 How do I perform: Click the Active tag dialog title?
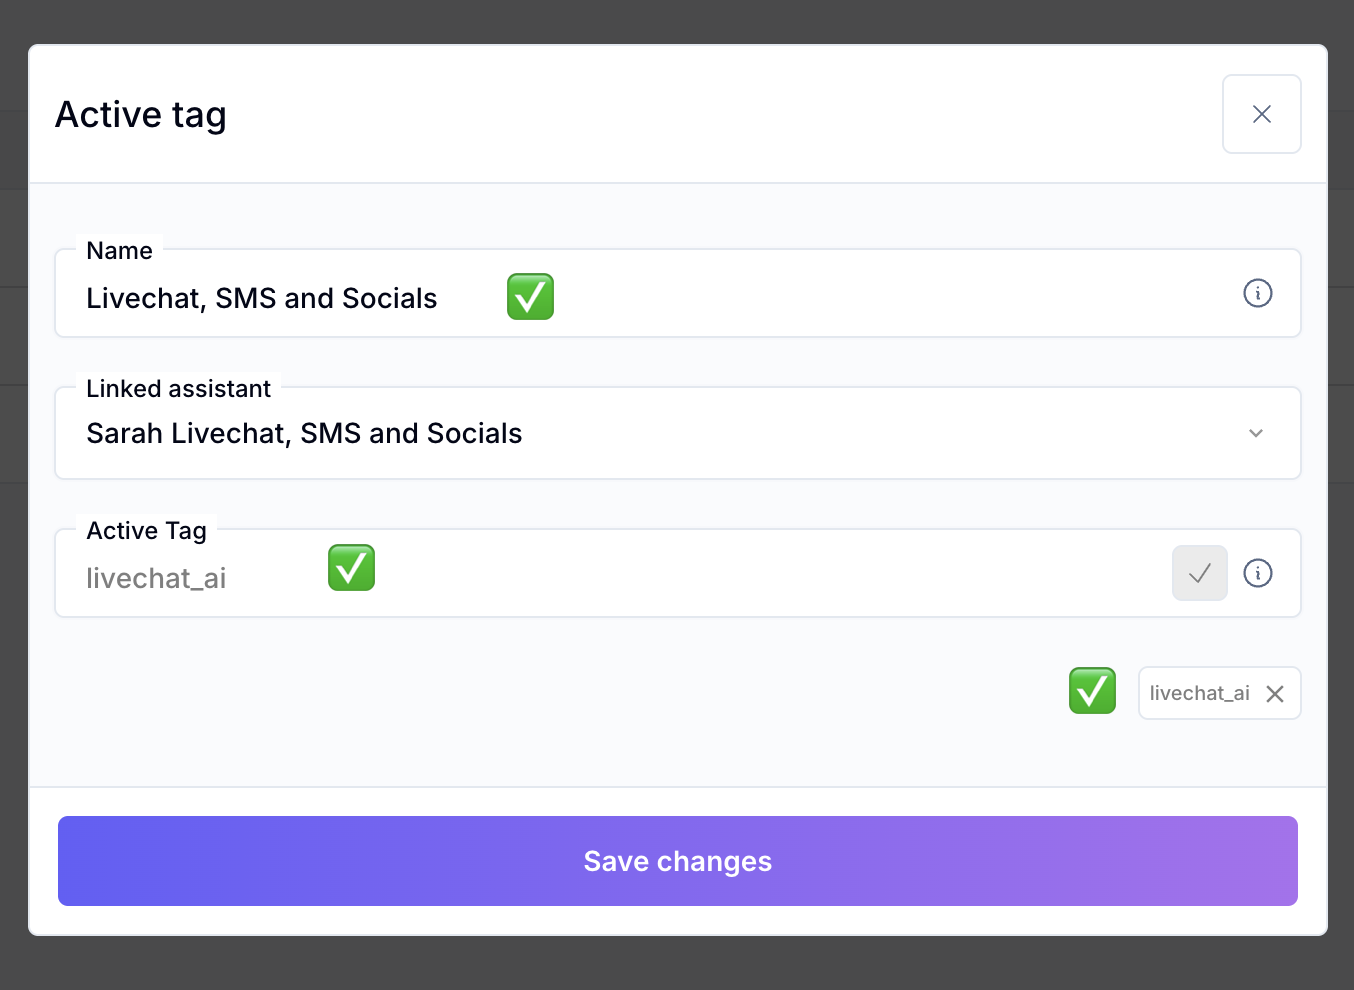[x=141, y=115]
